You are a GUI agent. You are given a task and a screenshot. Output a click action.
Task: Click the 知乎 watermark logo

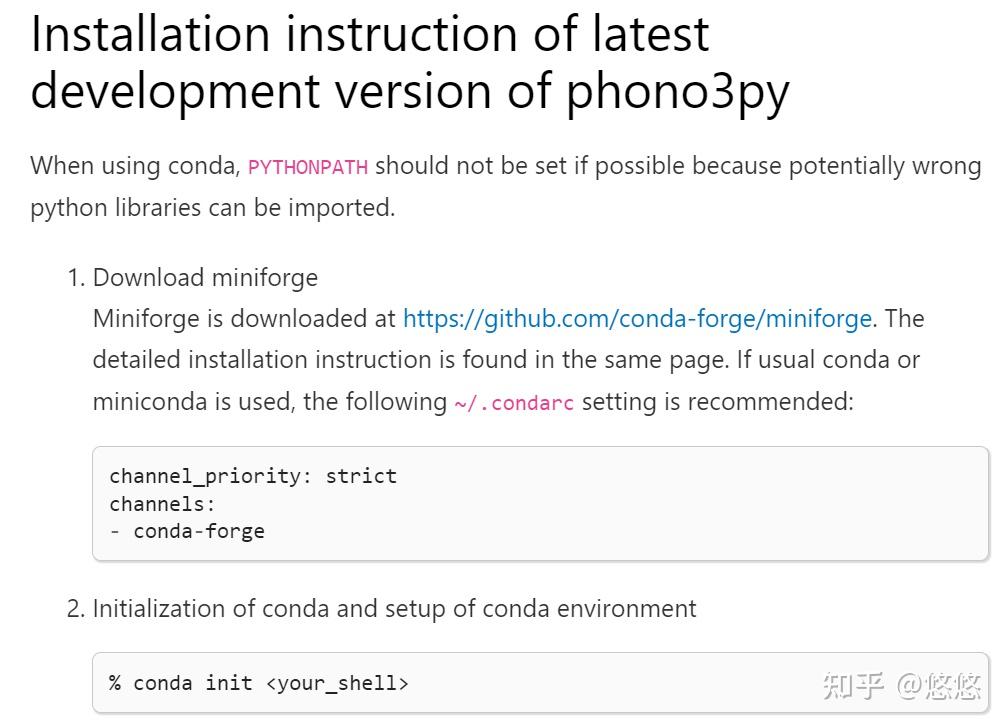click(x=853, y=686)
